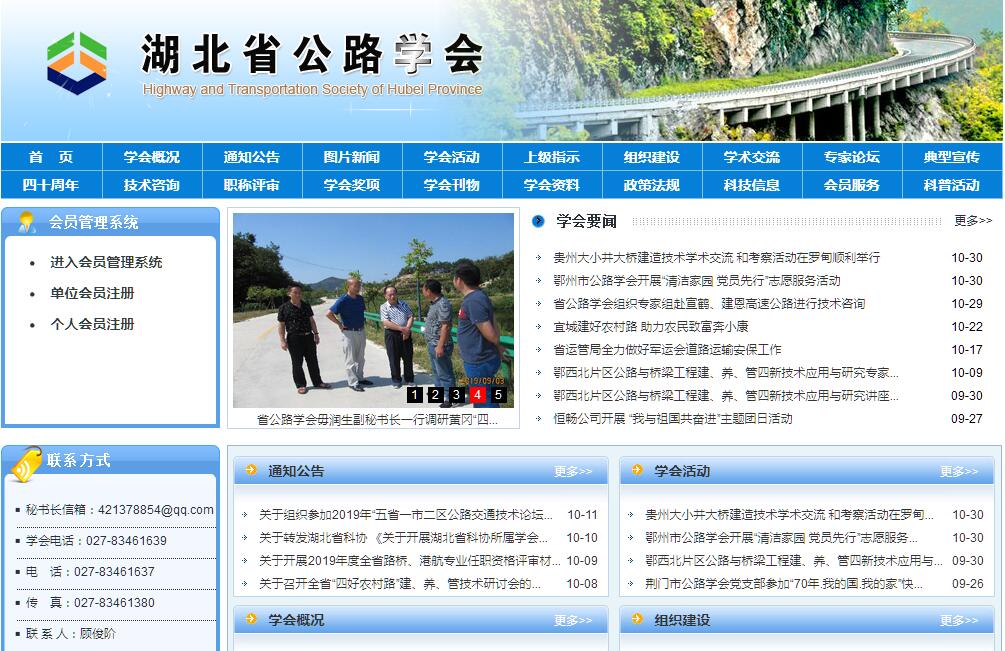Click the 单位会员注册 link

[92, 293]
